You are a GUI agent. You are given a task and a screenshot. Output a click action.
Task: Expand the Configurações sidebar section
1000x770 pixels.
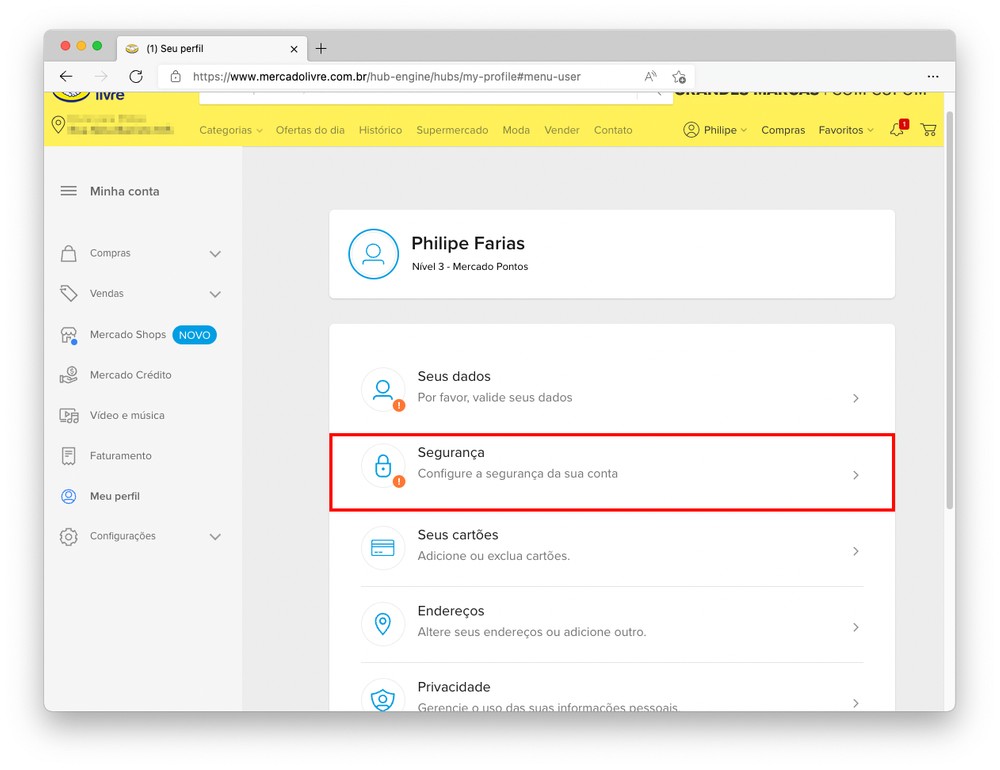(215, 537)
